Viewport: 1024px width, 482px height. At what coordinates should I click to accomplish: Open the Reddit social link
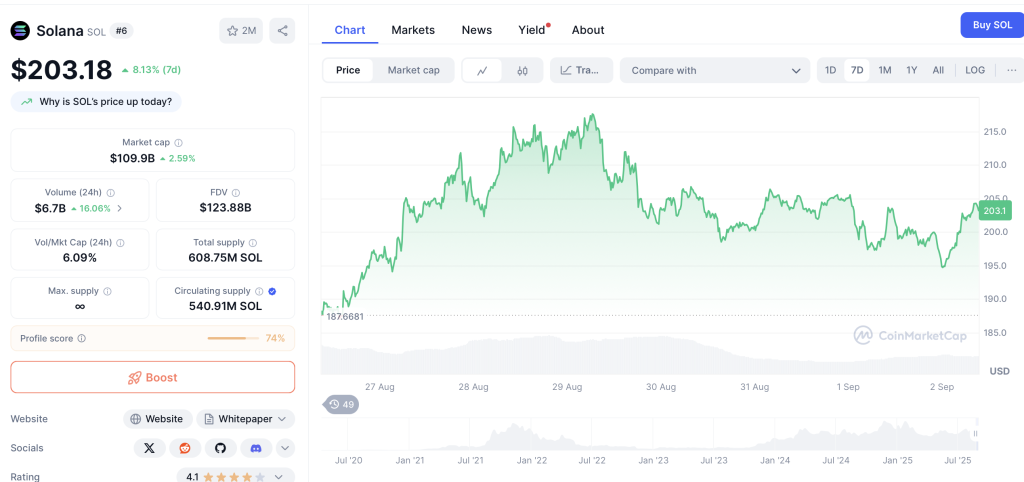click(x=185, y=448)
